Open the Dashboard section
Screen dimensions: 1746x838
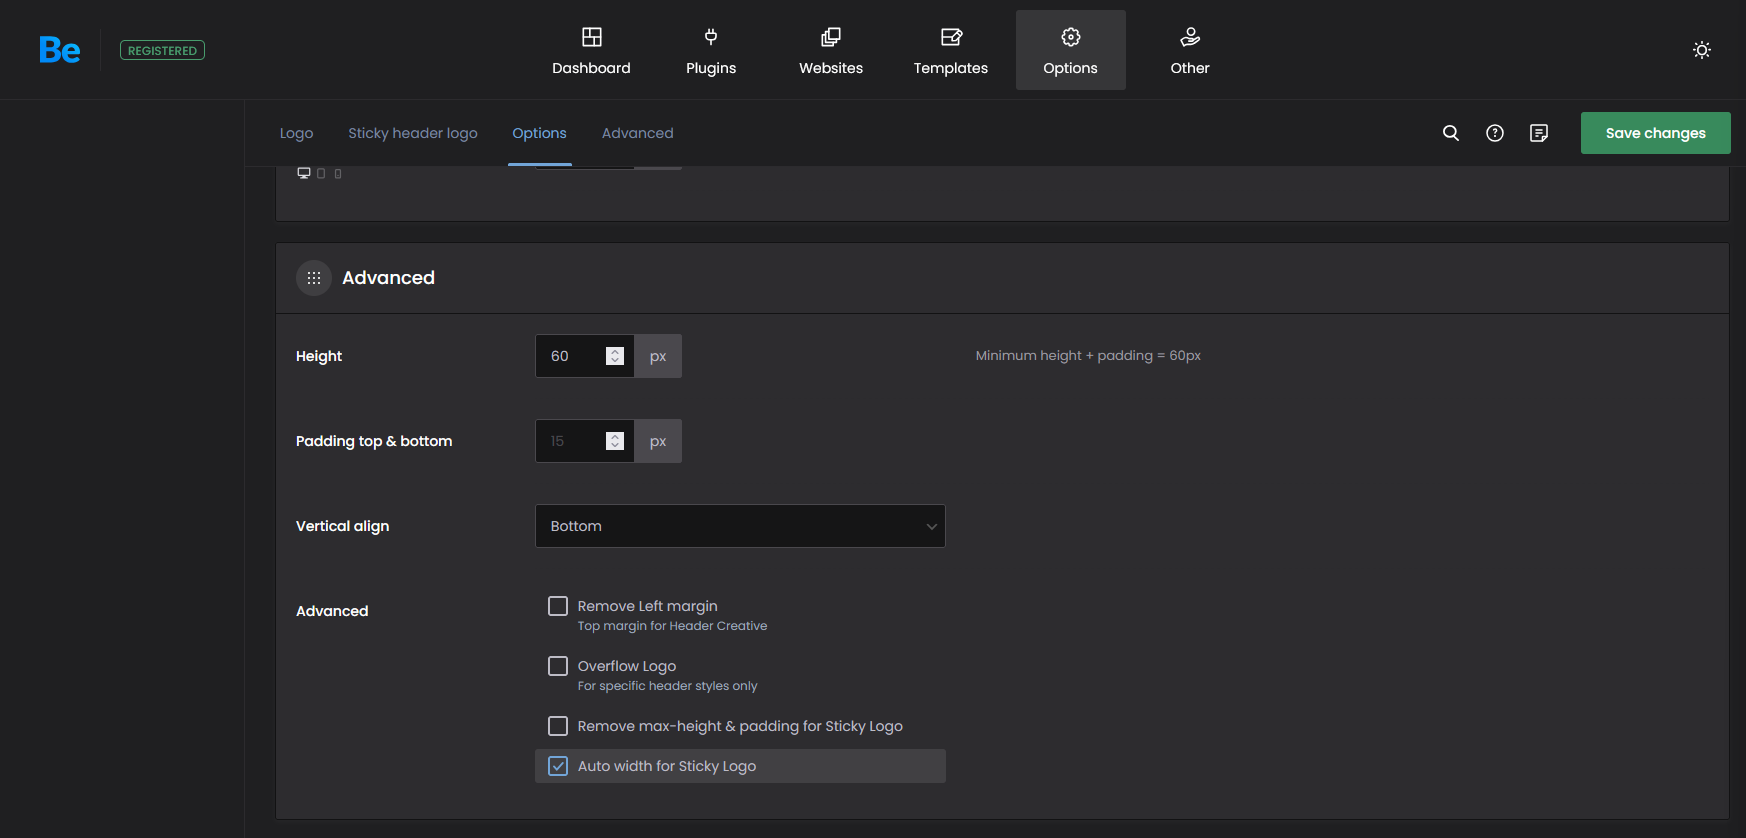pyautogui.click(x=591, y=50)
